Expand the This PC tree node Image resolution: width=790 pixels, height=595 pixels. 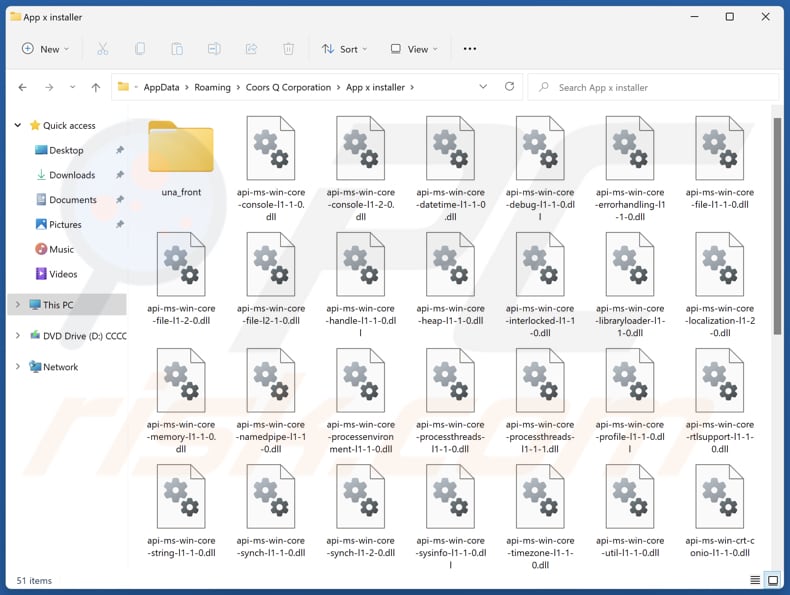(x=17, y=305)
